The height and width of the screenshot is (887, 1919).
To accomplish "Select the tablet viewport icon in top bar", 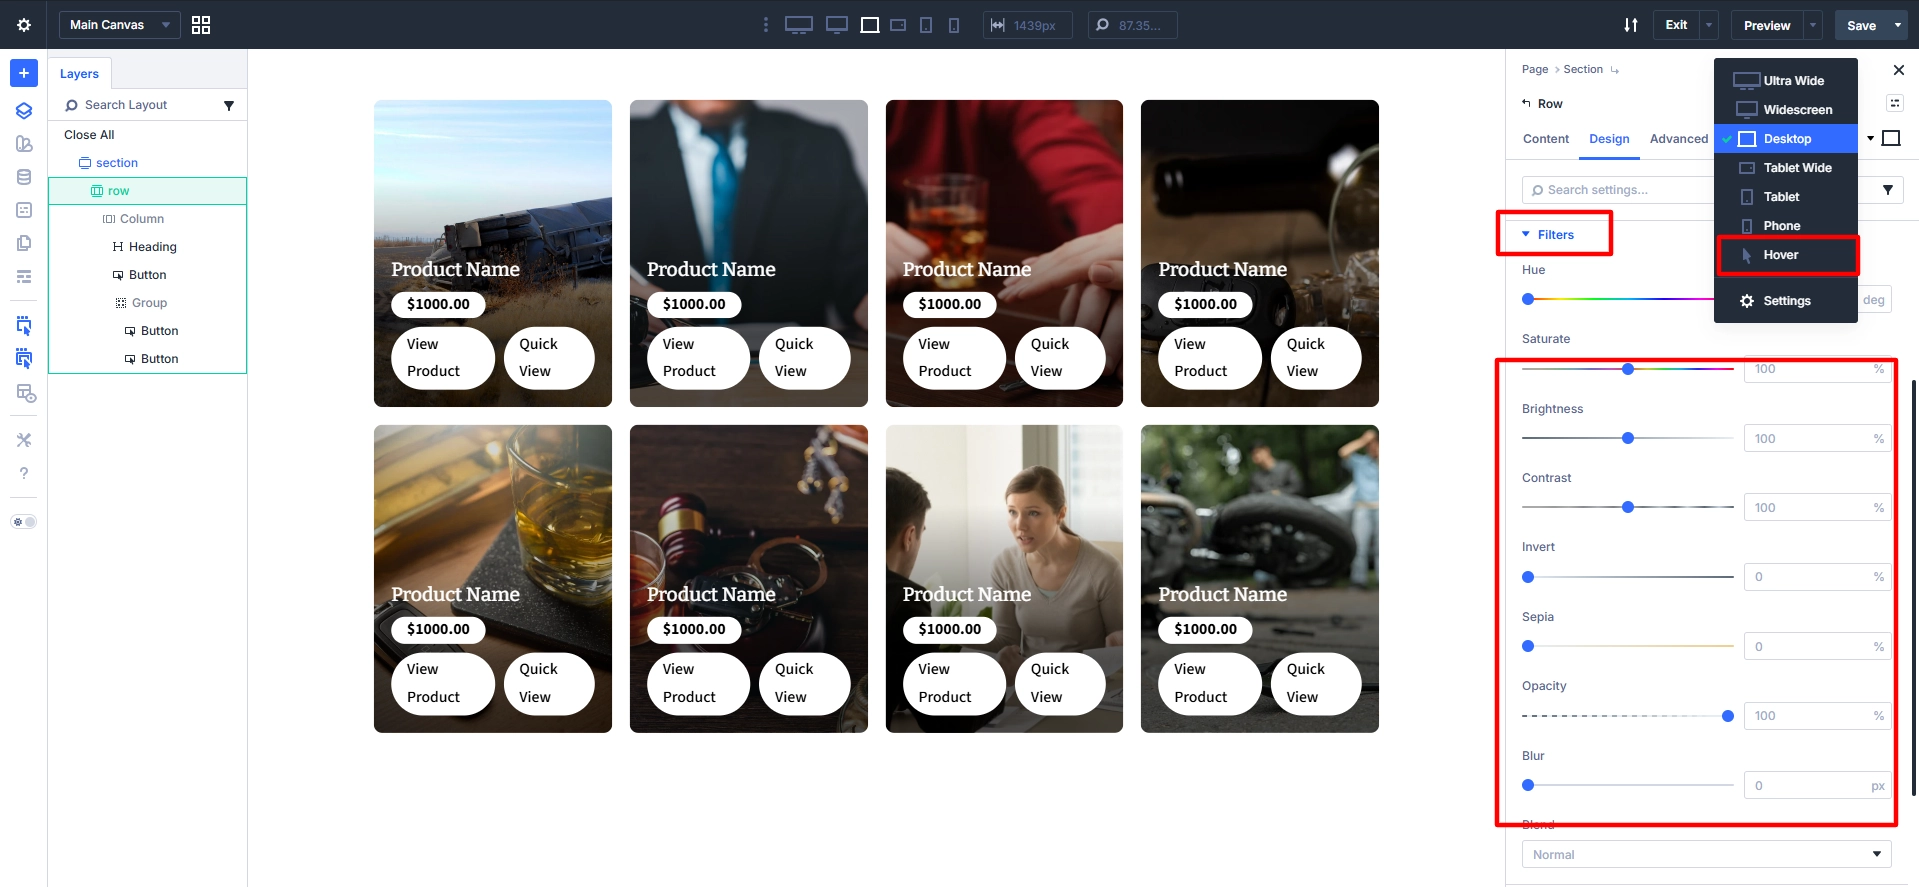I will pyautogui.click(x=926, y=25).
